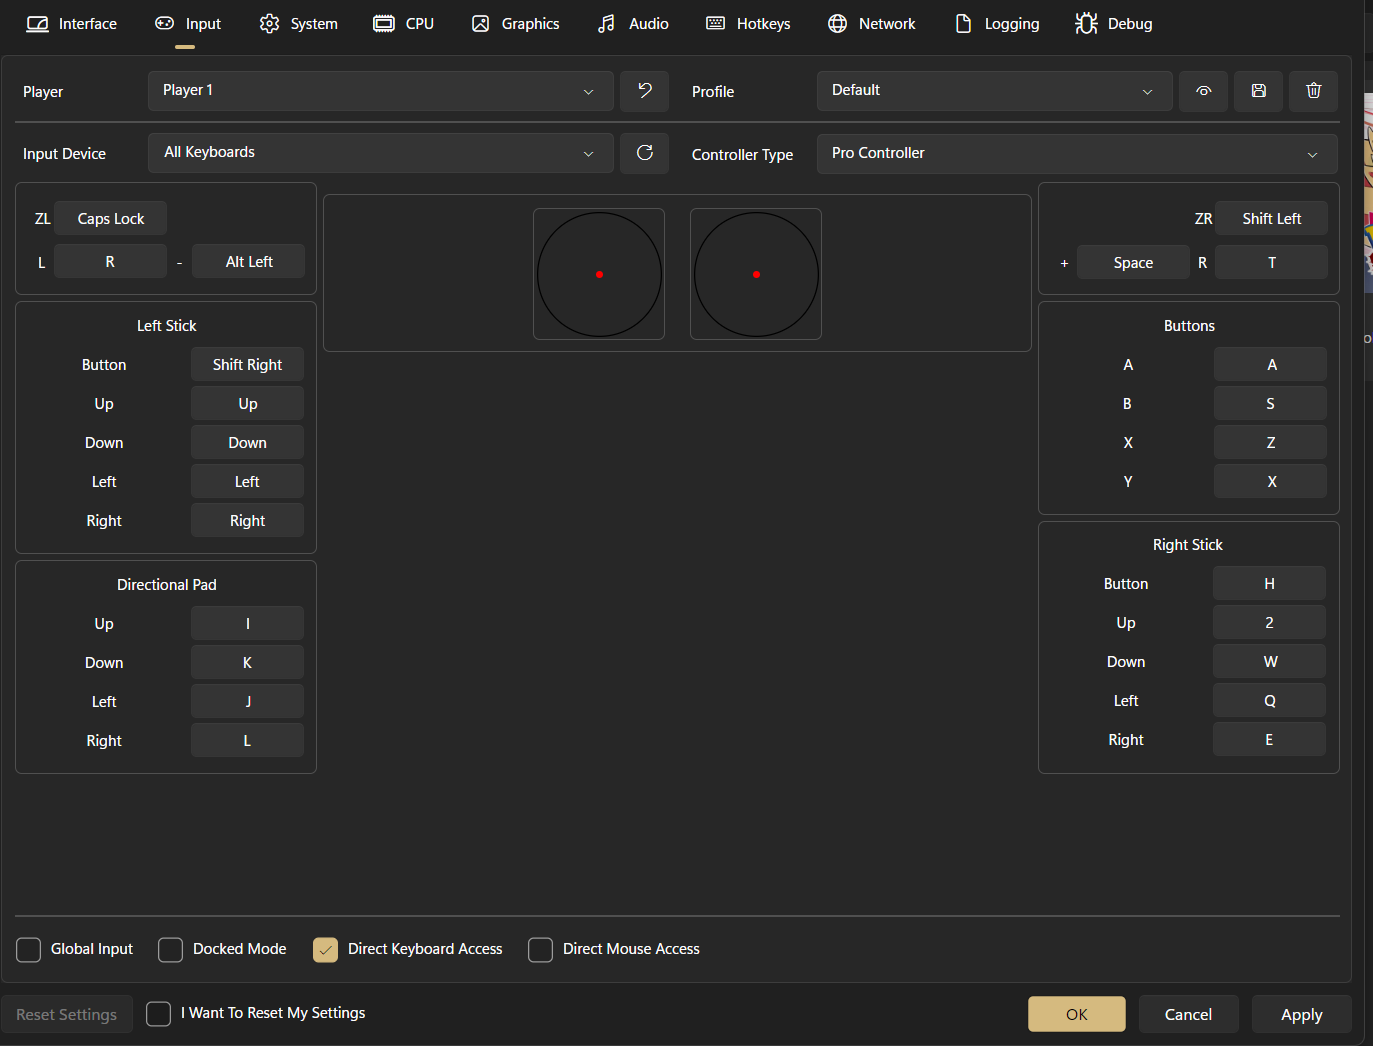Check I Want To Reset My Settings
This screenshot has width=1373, height=1046.
(x=159, y=1014)
